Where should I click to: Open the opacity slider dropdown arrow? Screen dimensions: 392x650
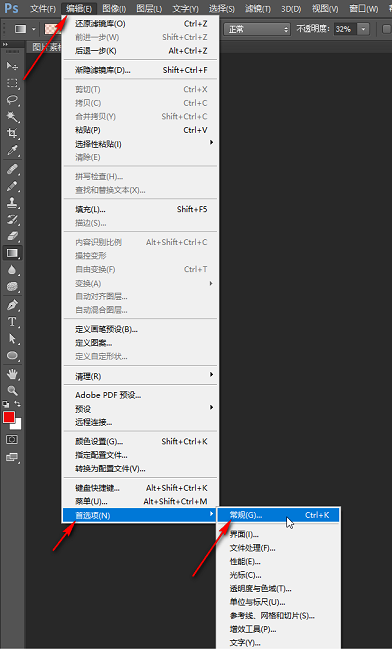point(363,29)
